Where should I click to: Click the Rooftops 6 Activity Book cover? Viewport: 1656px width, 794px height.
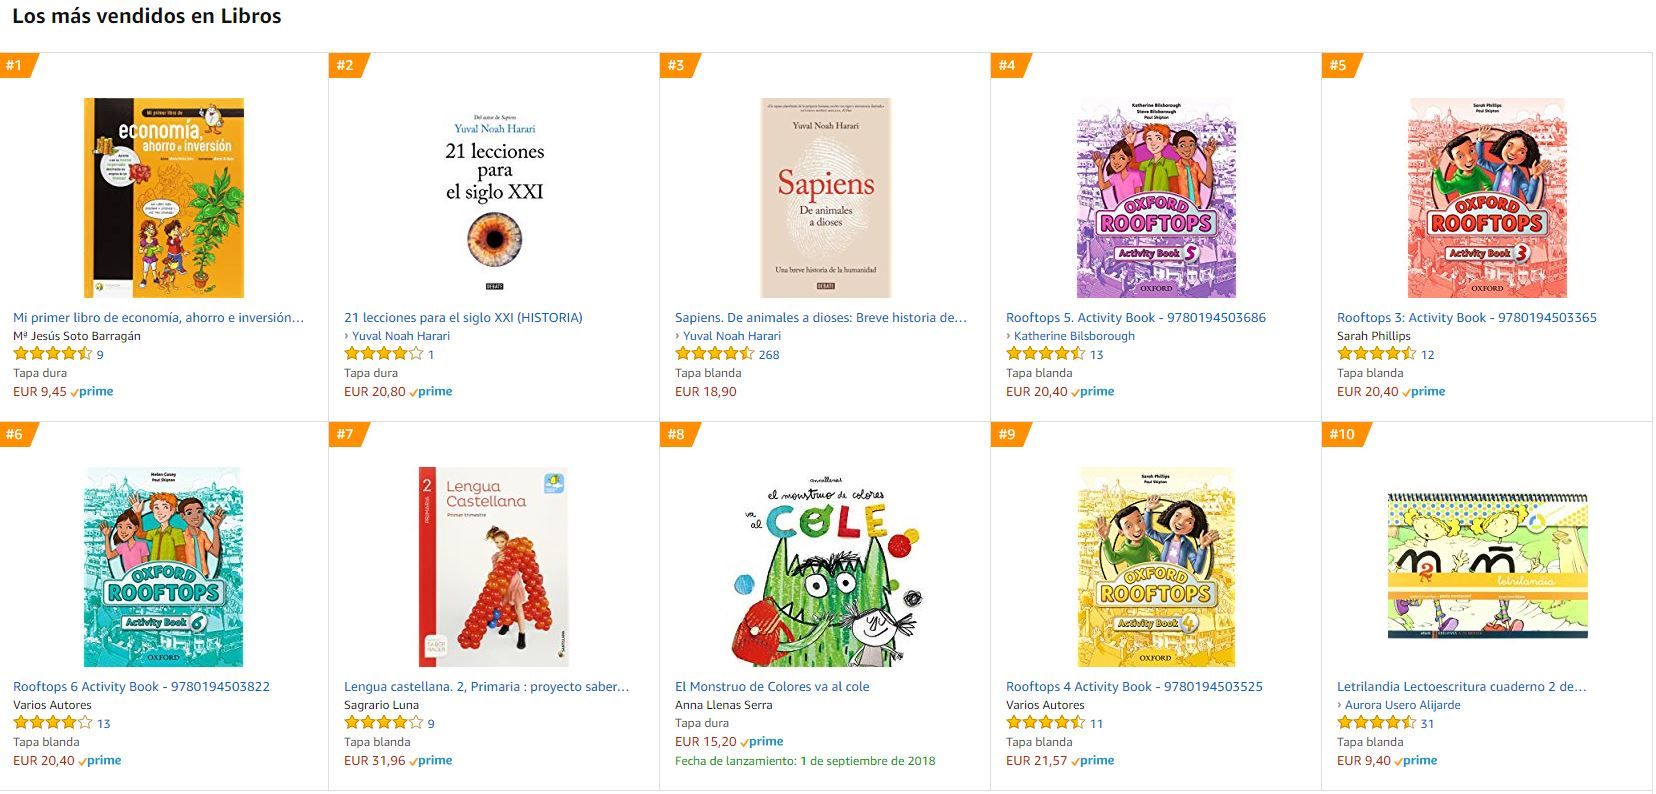[163, 566]
